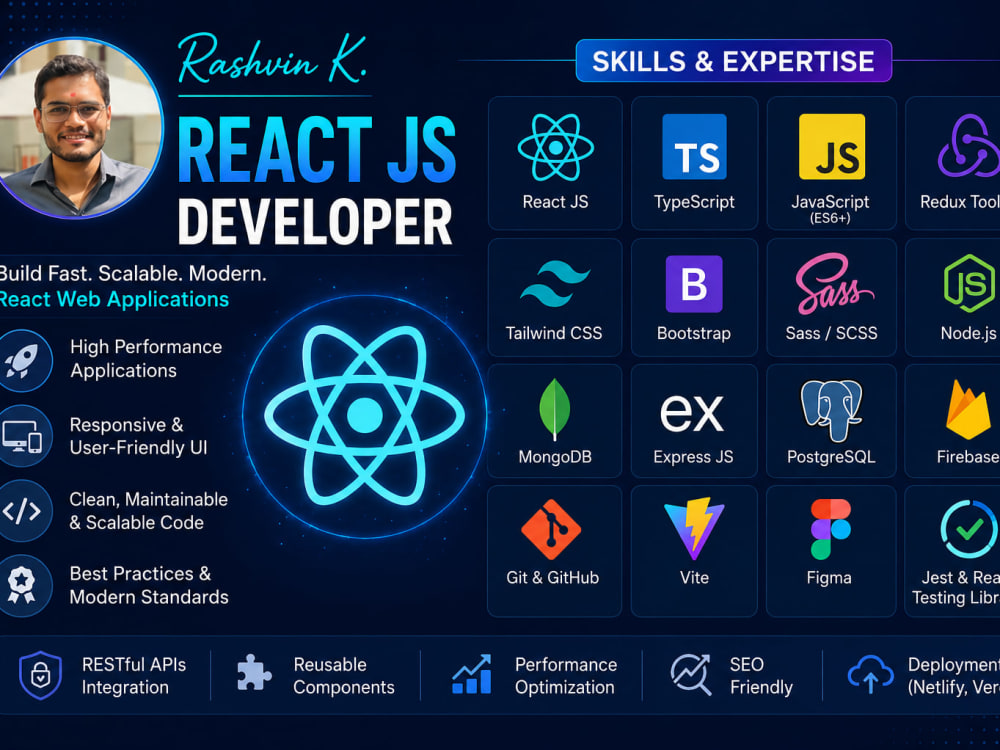
Task: Click the puzzle piece Reusable Components icon
Action: (x=254, y=673)
